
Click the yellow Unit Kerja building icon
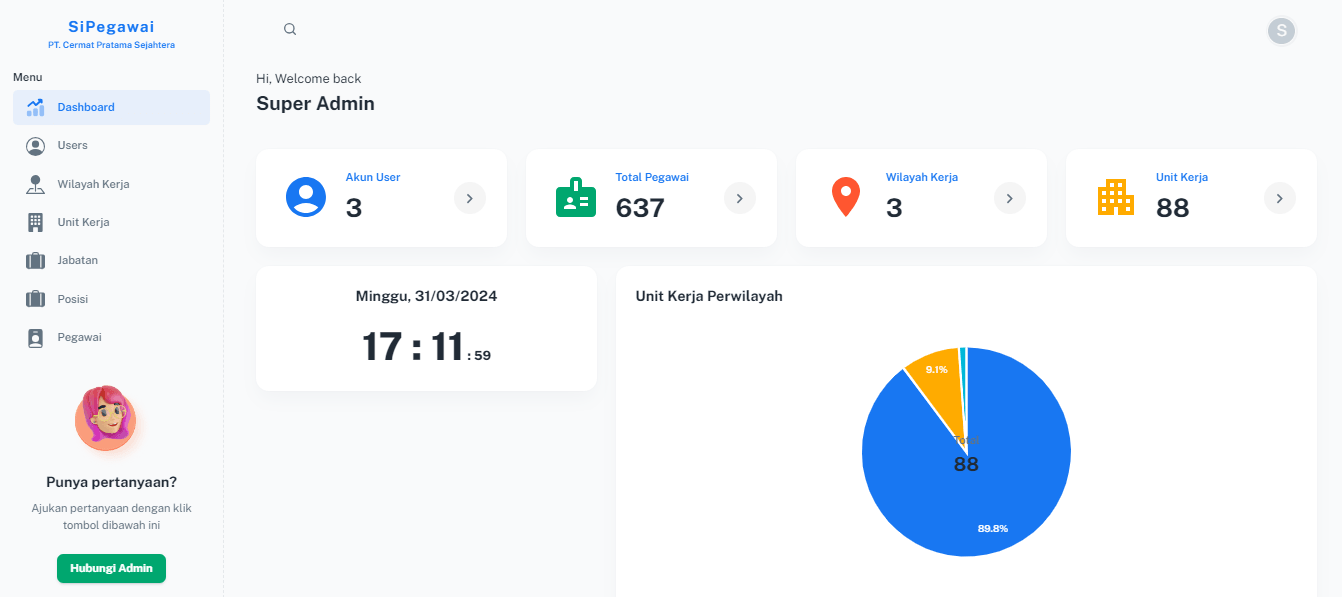tap(1116, 198)
